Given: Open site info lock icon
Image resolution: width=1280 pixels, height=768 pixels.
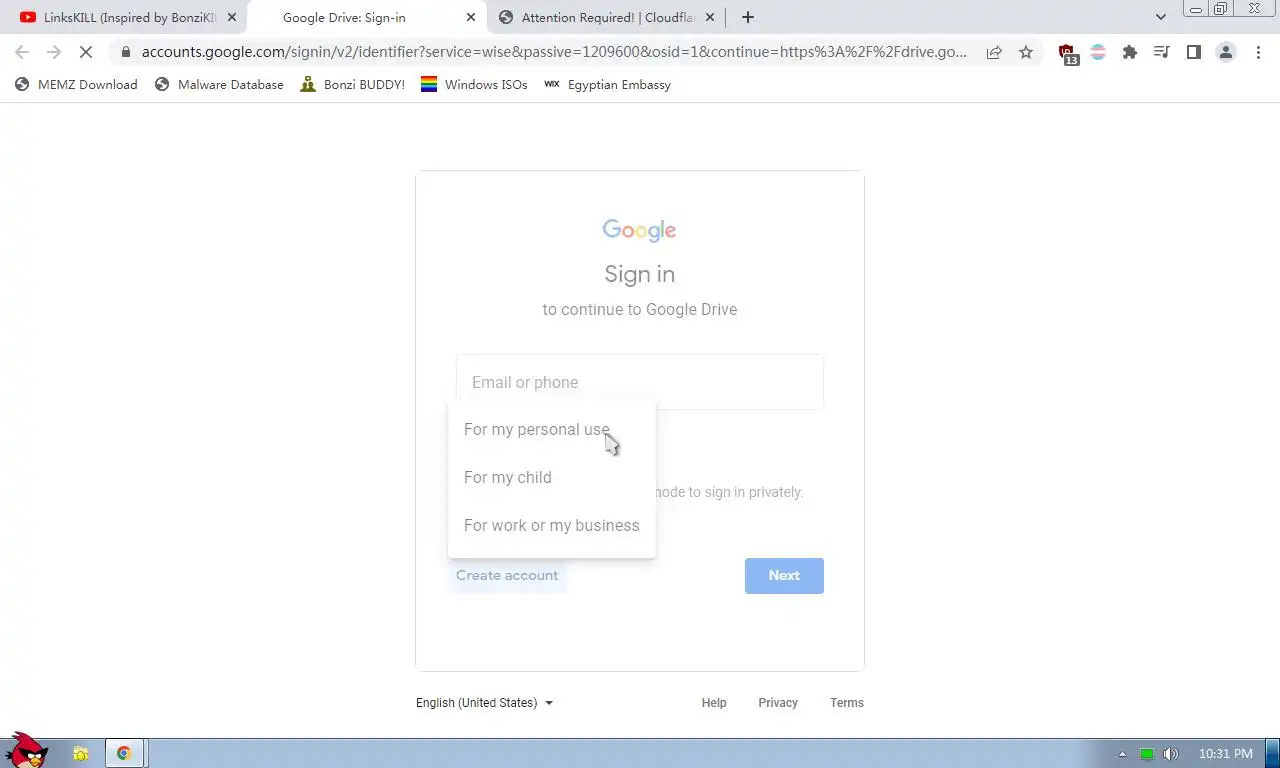Looking at the screenshot, I should pos(125,52).
